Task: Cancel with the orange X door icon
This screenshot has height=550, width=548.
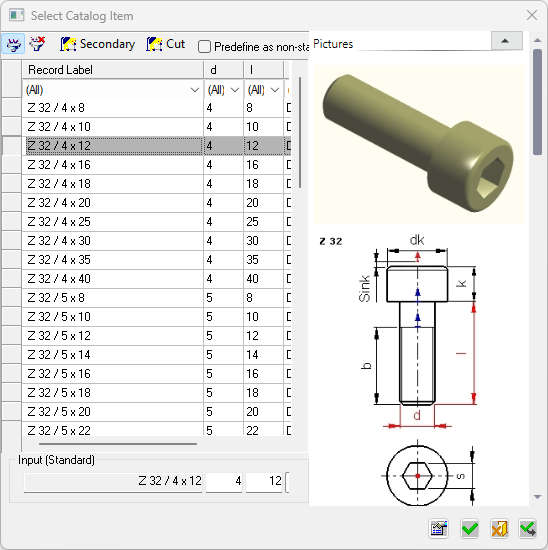Action: pyautogui.click(x=500, y=528)
